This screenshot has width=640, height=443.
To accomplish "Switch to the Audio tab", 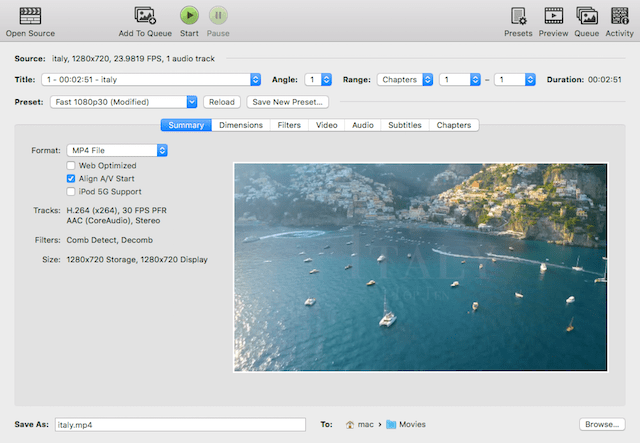I will coord(363,125).
